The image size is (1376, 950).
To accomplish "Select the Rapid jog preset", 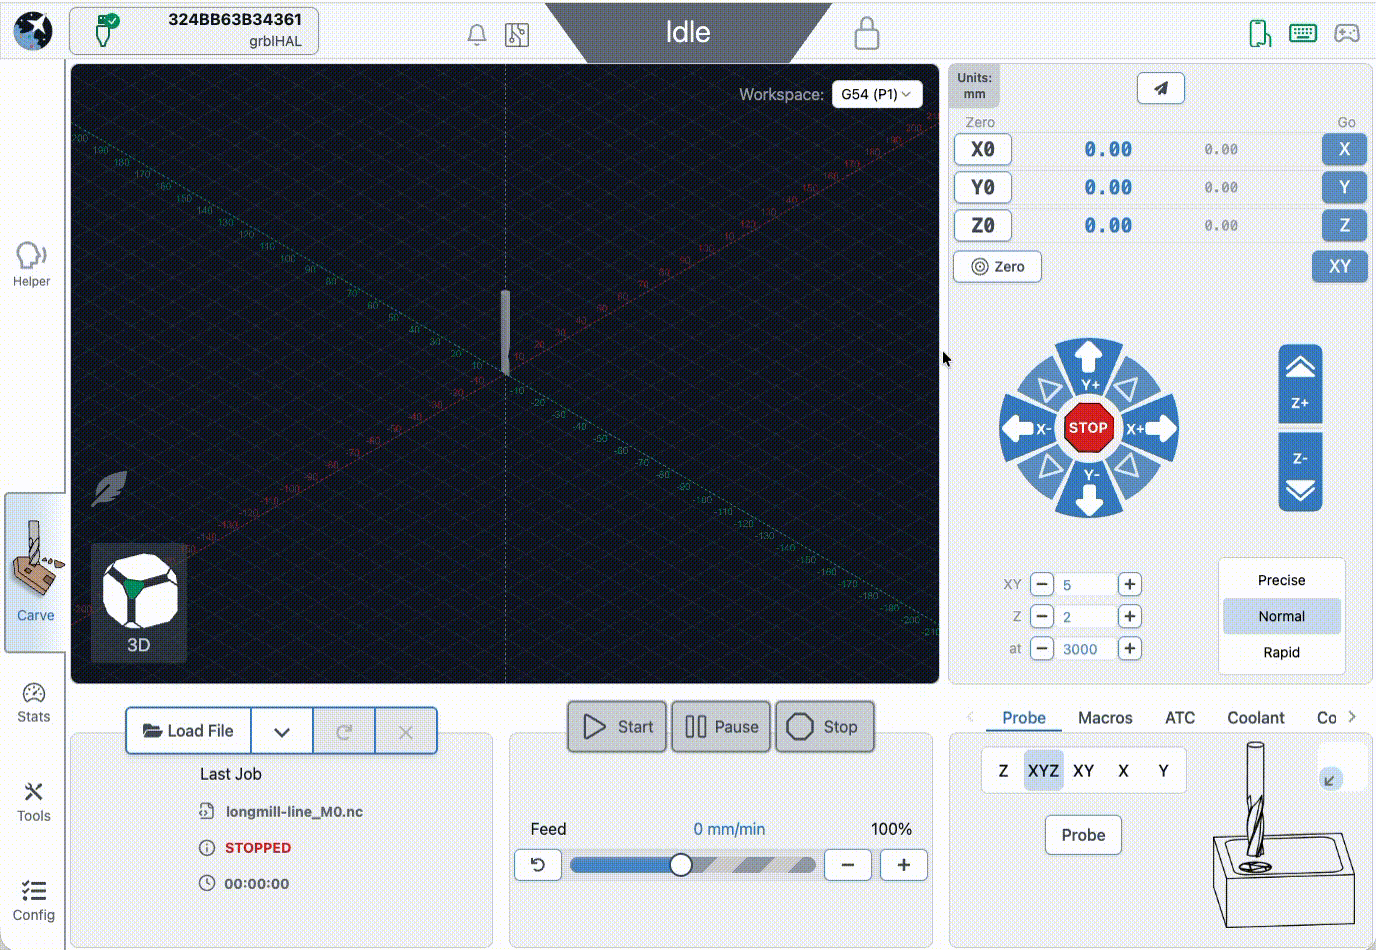I will pos(1281,652).
